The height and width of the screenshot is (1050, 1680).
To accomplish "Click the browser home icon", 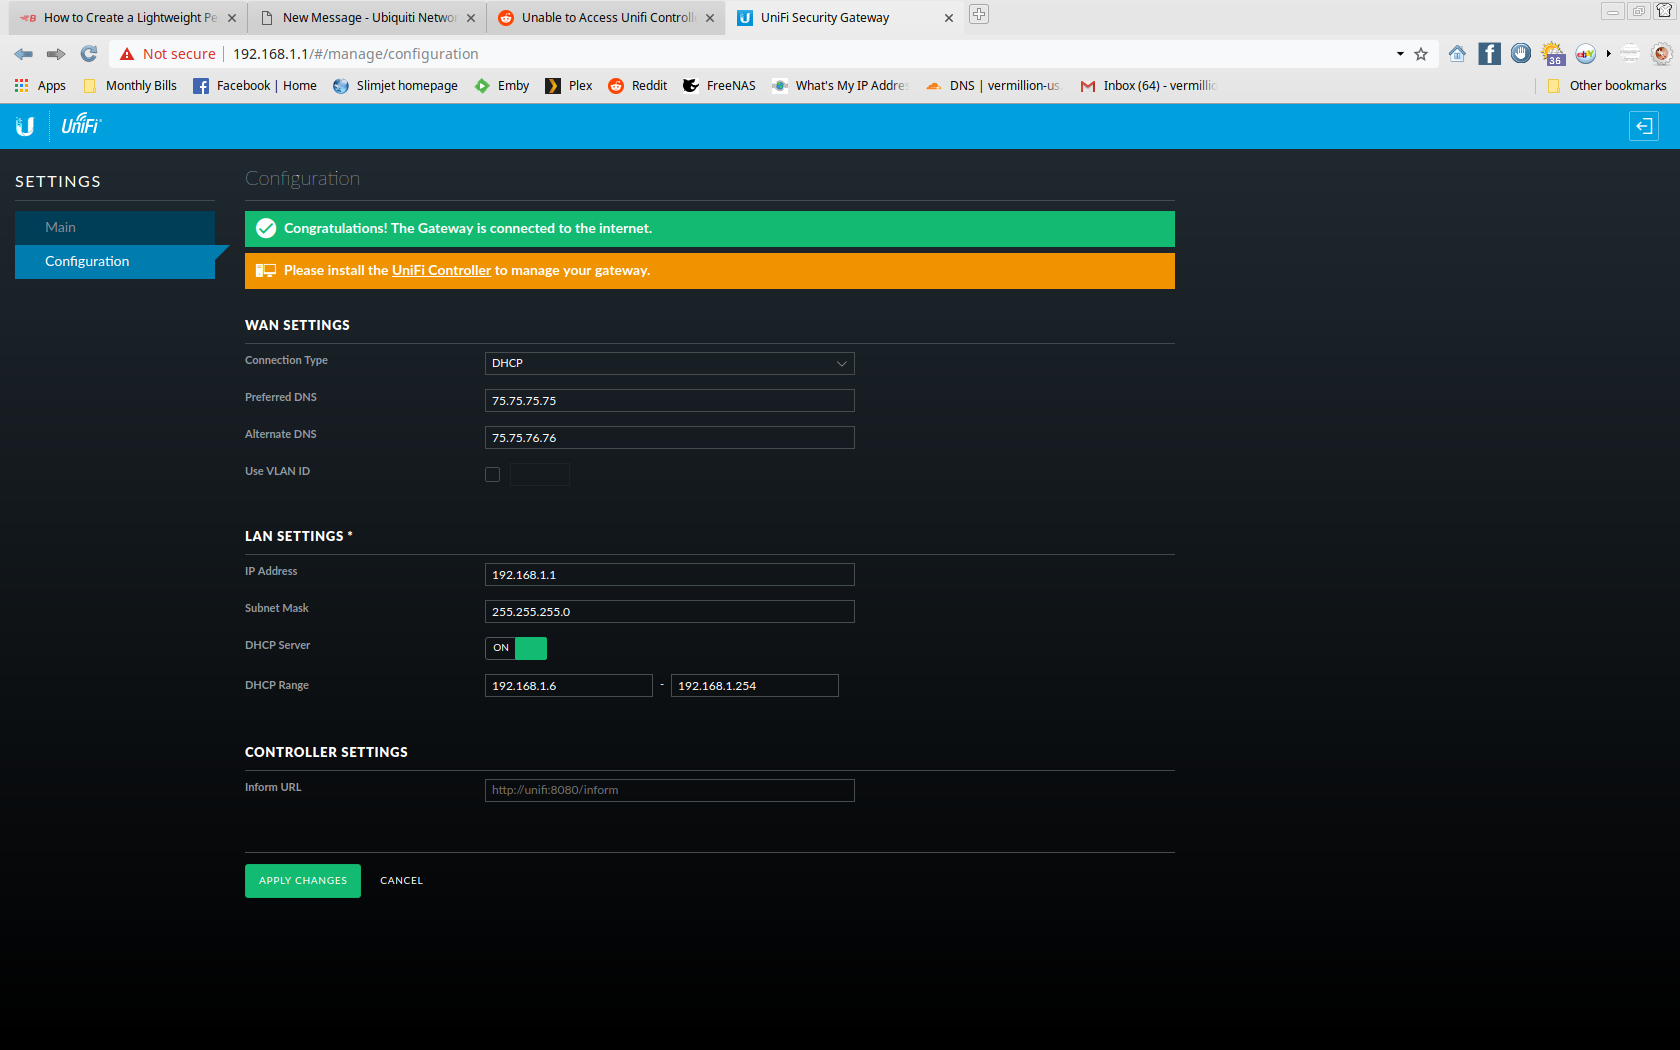I will [1457, 54].
